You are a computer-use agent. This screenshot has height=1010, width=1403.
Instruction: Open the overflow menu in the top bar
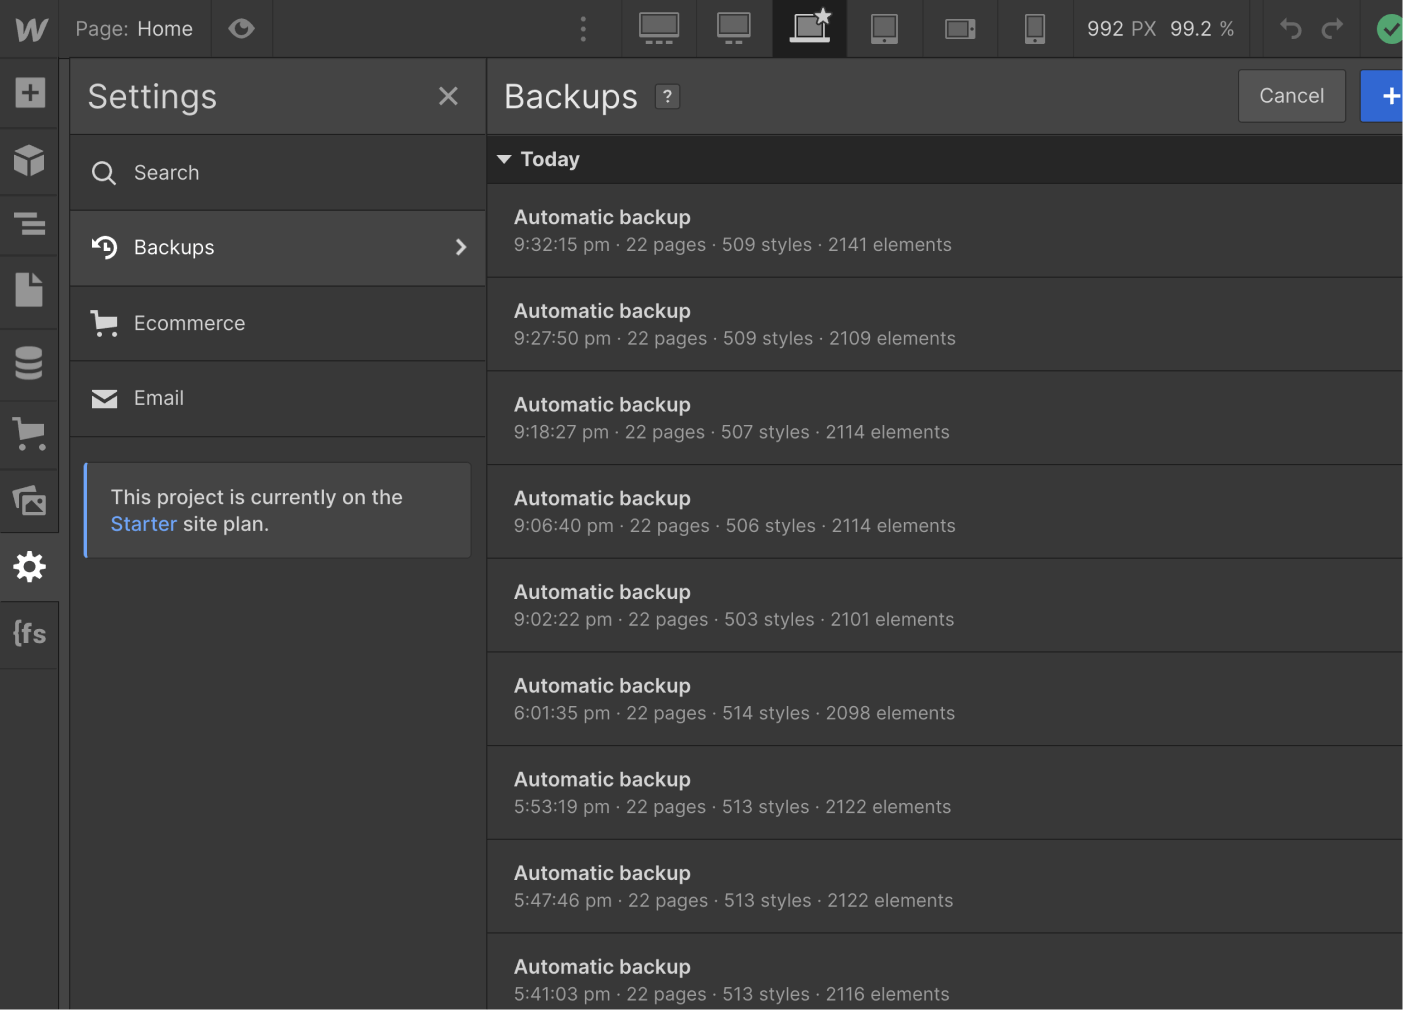point(583,29)
